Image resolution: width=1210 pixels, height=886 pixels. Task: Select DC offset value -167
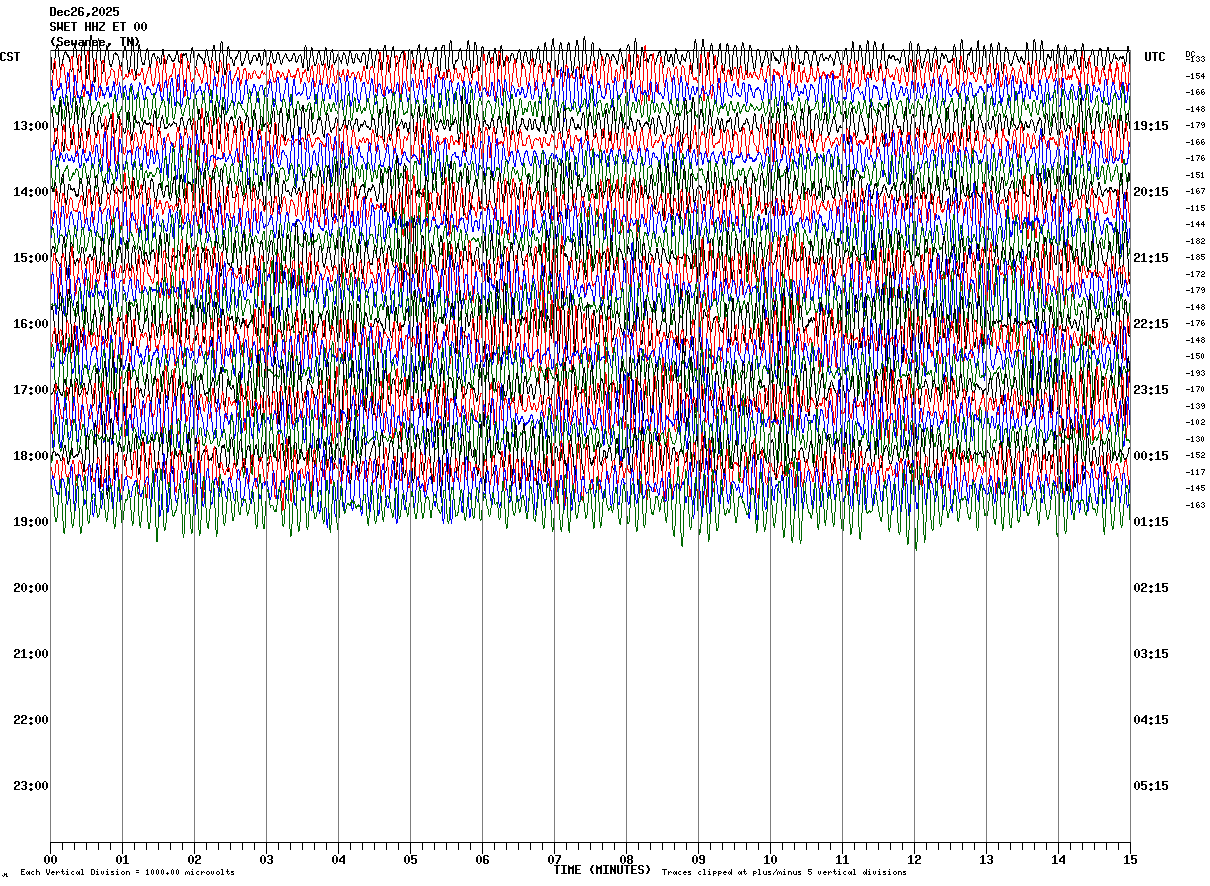click(1195, 191)
